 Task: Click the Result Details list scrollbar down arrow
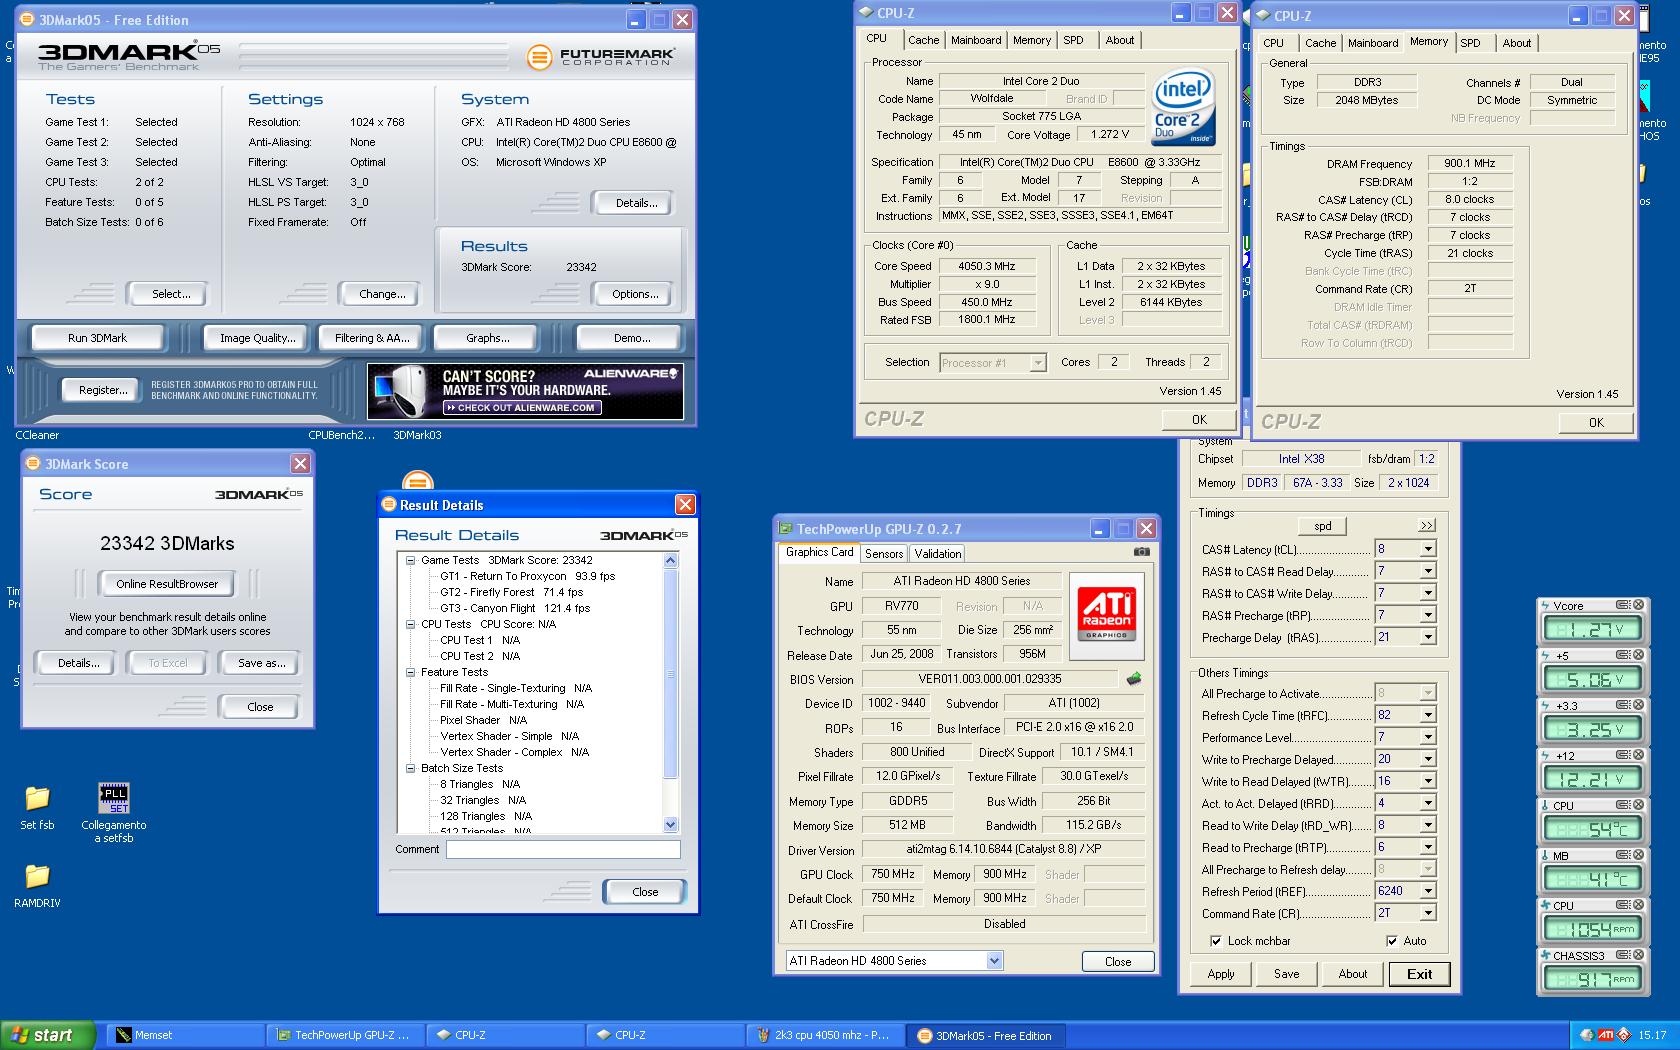click(671, 825)
